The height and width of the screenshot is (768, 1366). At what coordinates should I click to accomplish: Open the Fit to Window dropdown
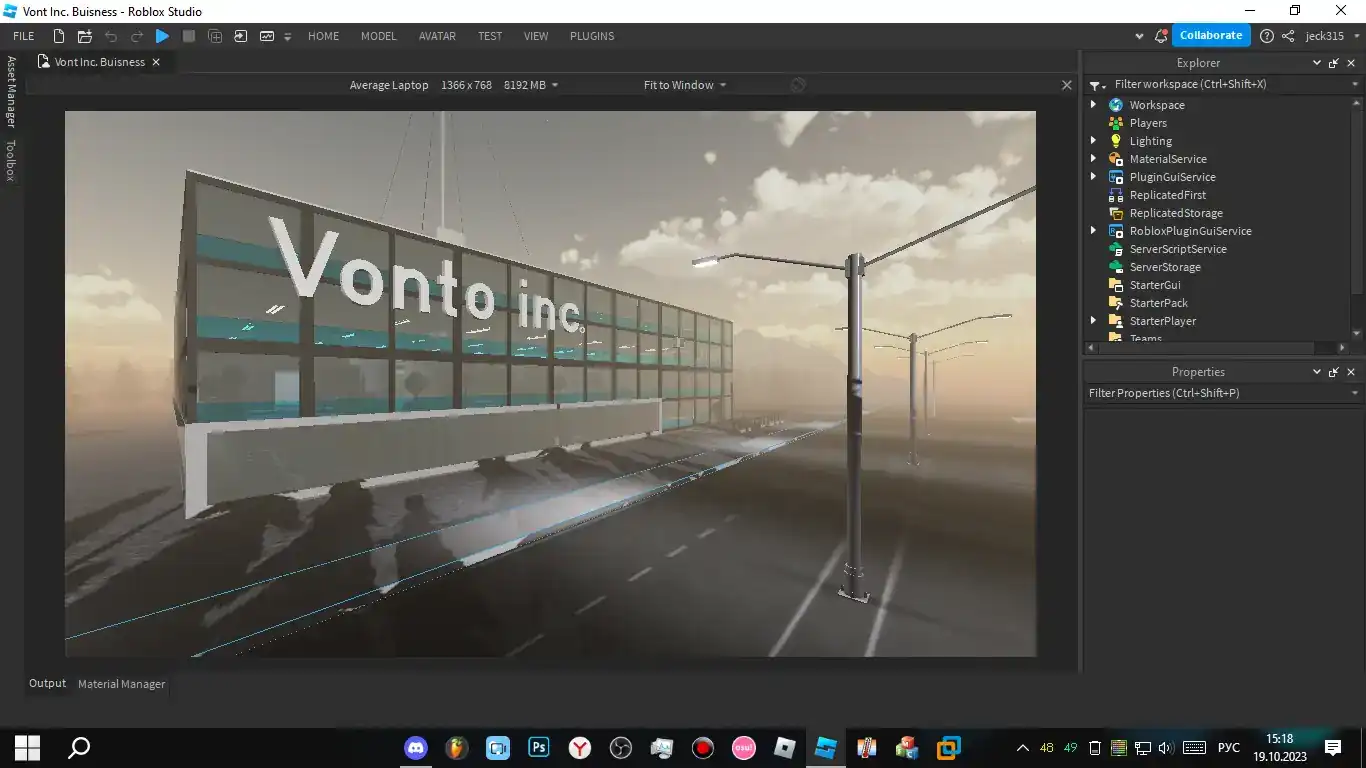click(x=685, y=85)
